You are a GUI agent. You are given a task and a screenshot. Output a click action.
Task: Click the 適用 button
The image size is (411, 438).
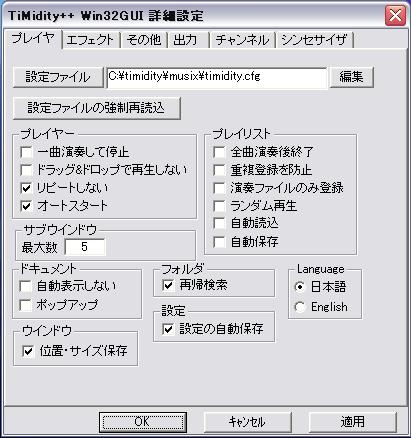point(353,422)
